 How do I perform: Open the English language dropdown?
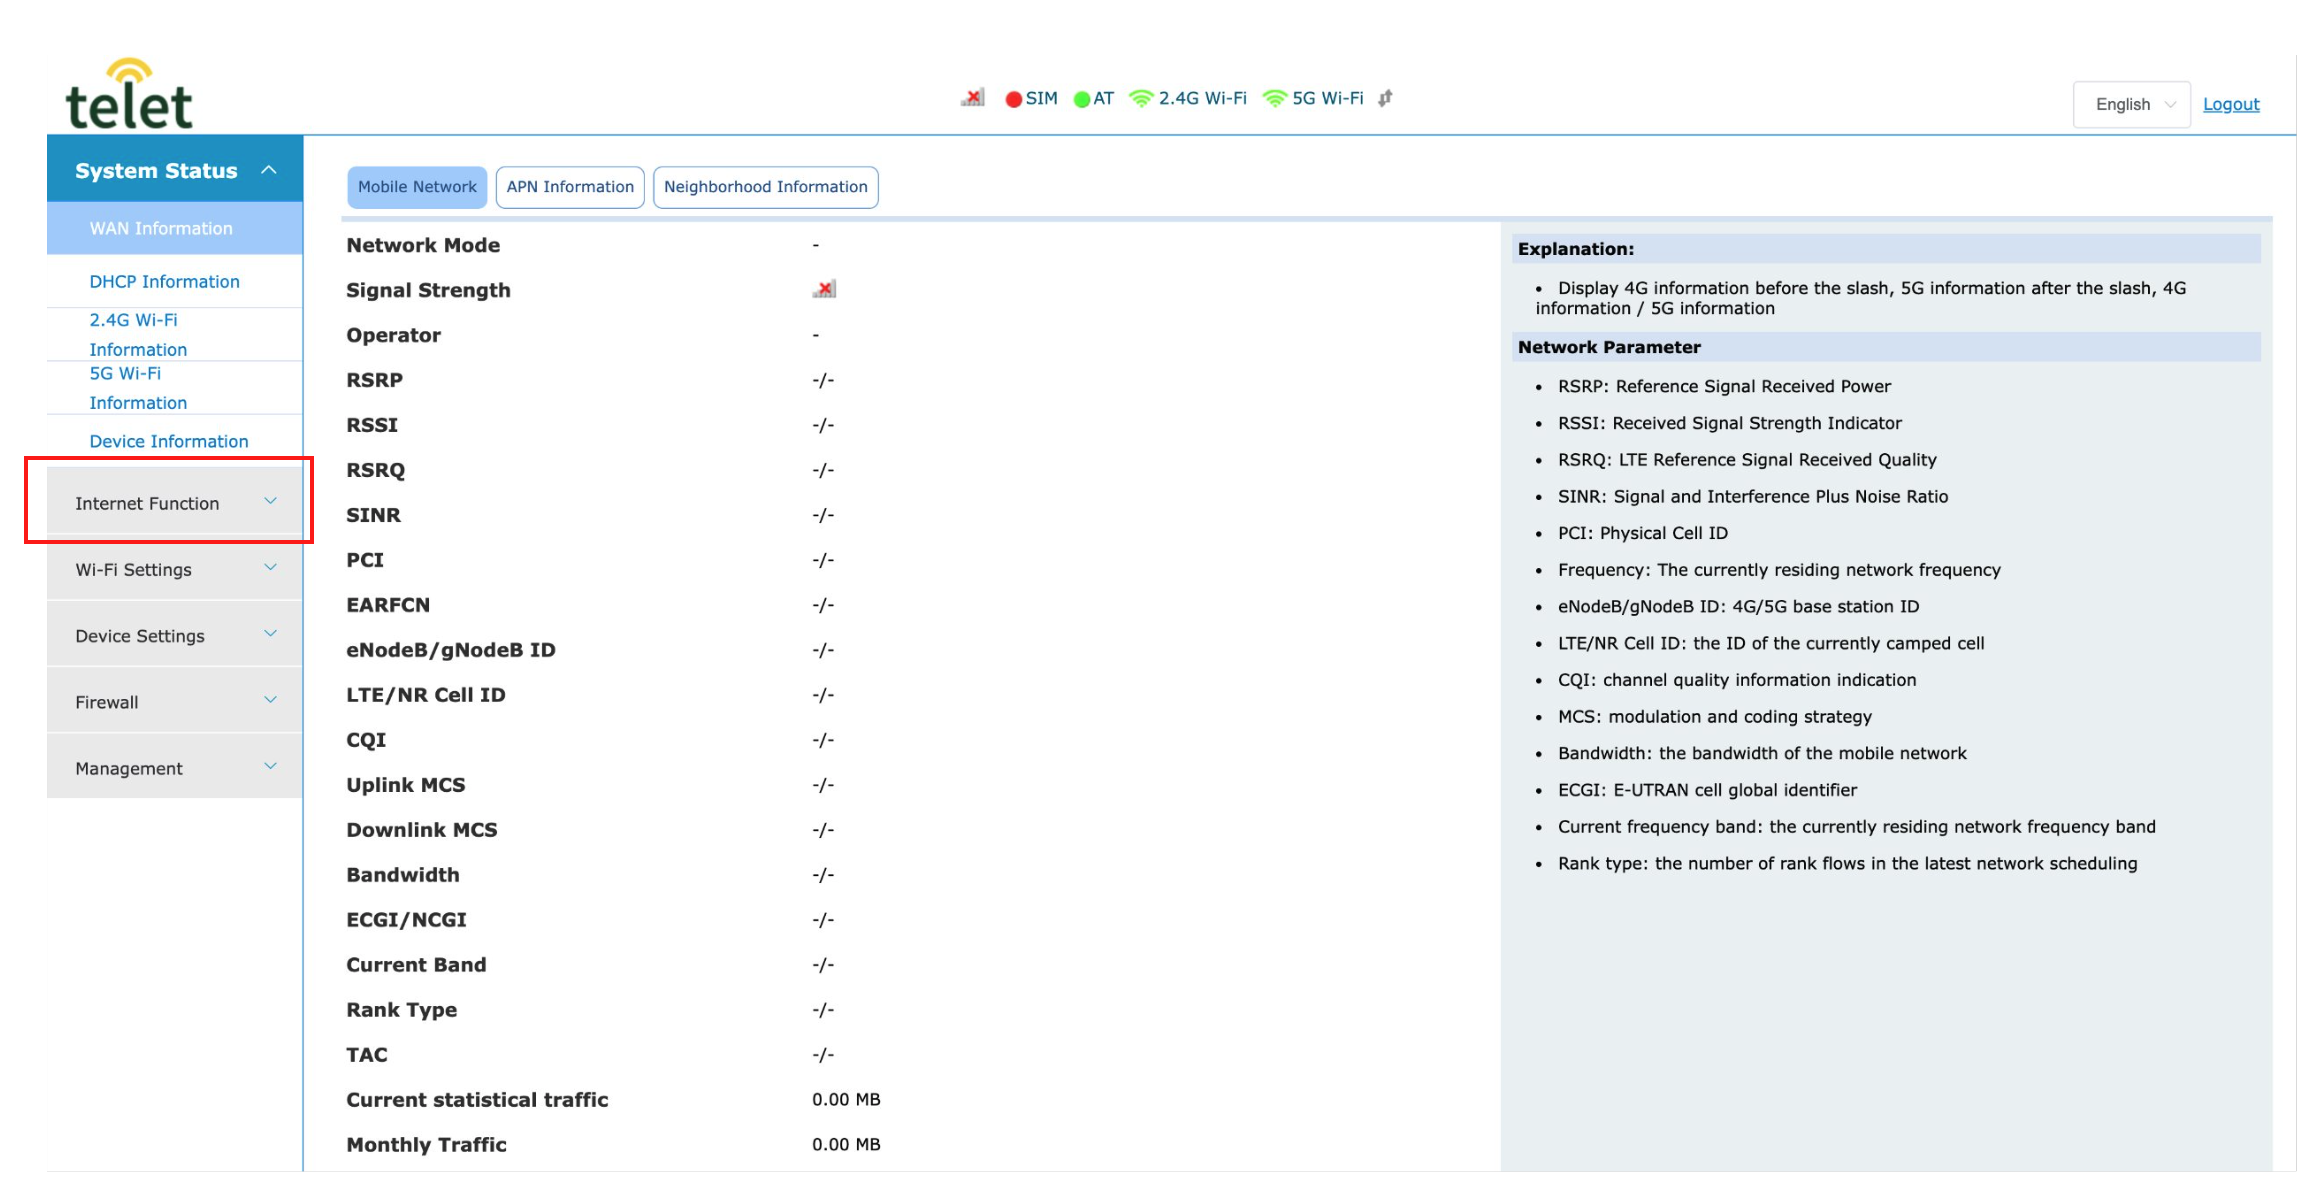coord(2131,104)
